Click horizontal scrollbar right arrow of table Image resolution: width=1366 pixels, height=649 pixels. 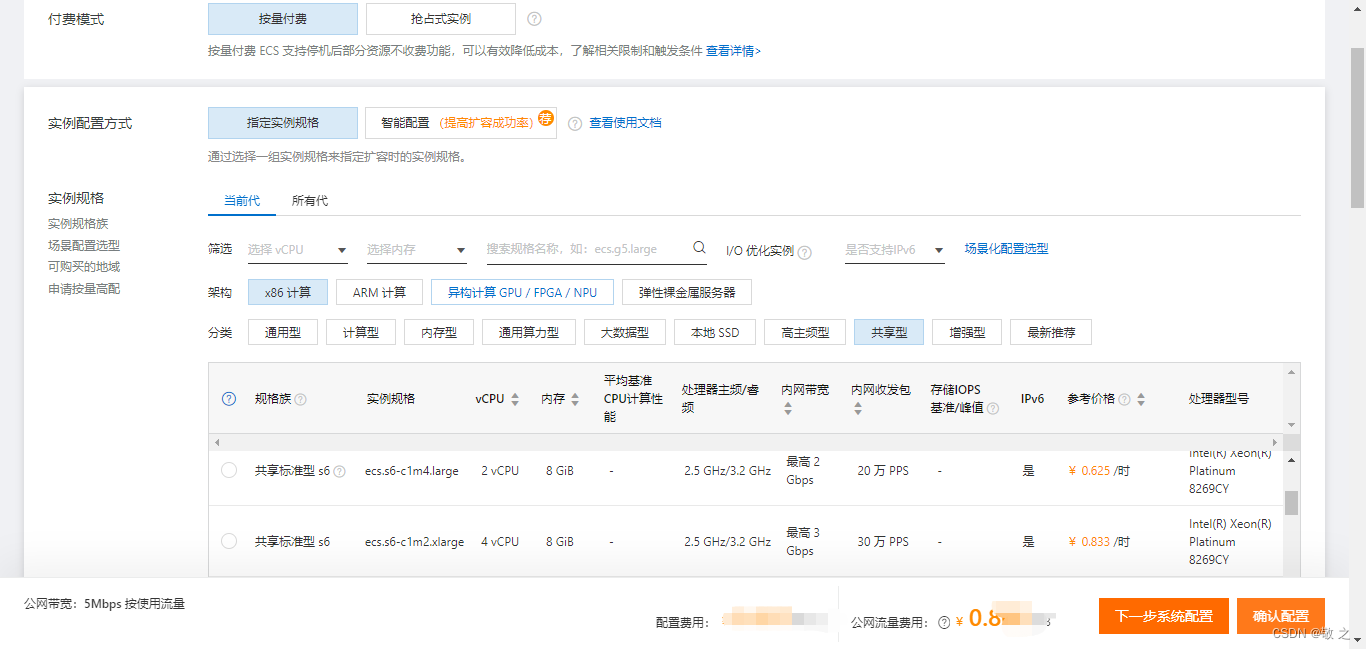click(x=1275, y=442)
